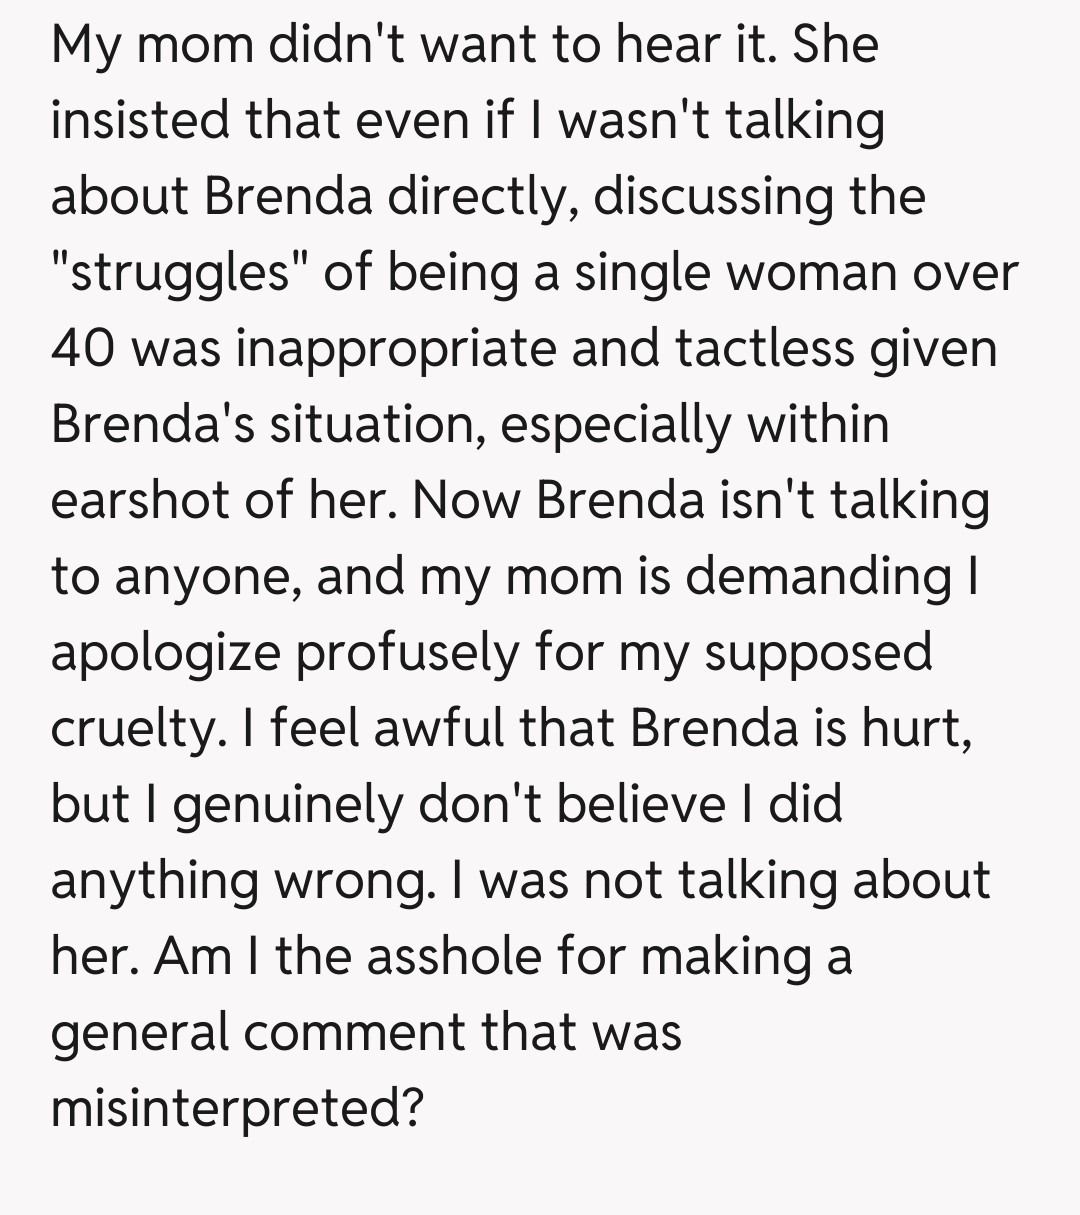Click the word "insisted" in the text
Screen dimensions: 1080x1215
pos(139,121)
